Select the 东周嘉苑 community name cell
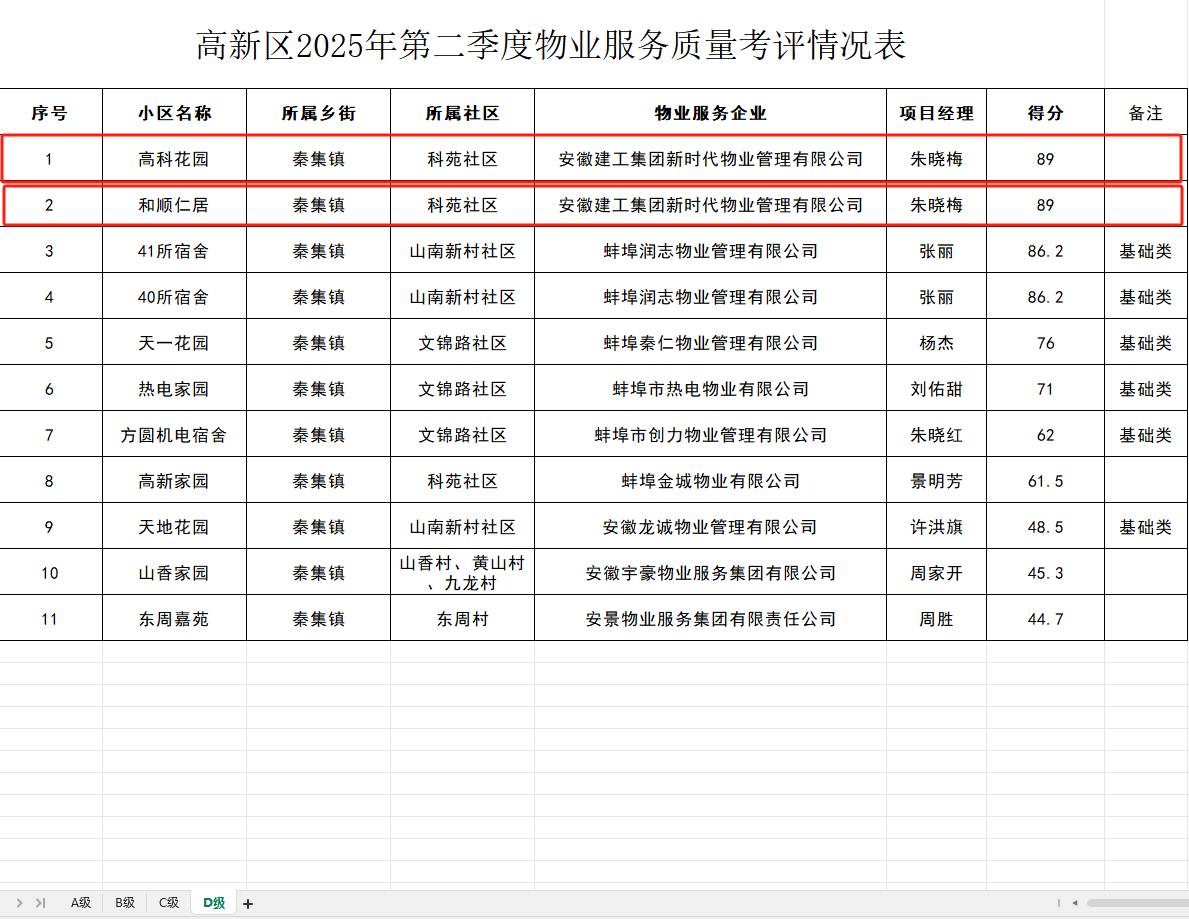The width and height of the screenshot is (1189, 919). 174,618
